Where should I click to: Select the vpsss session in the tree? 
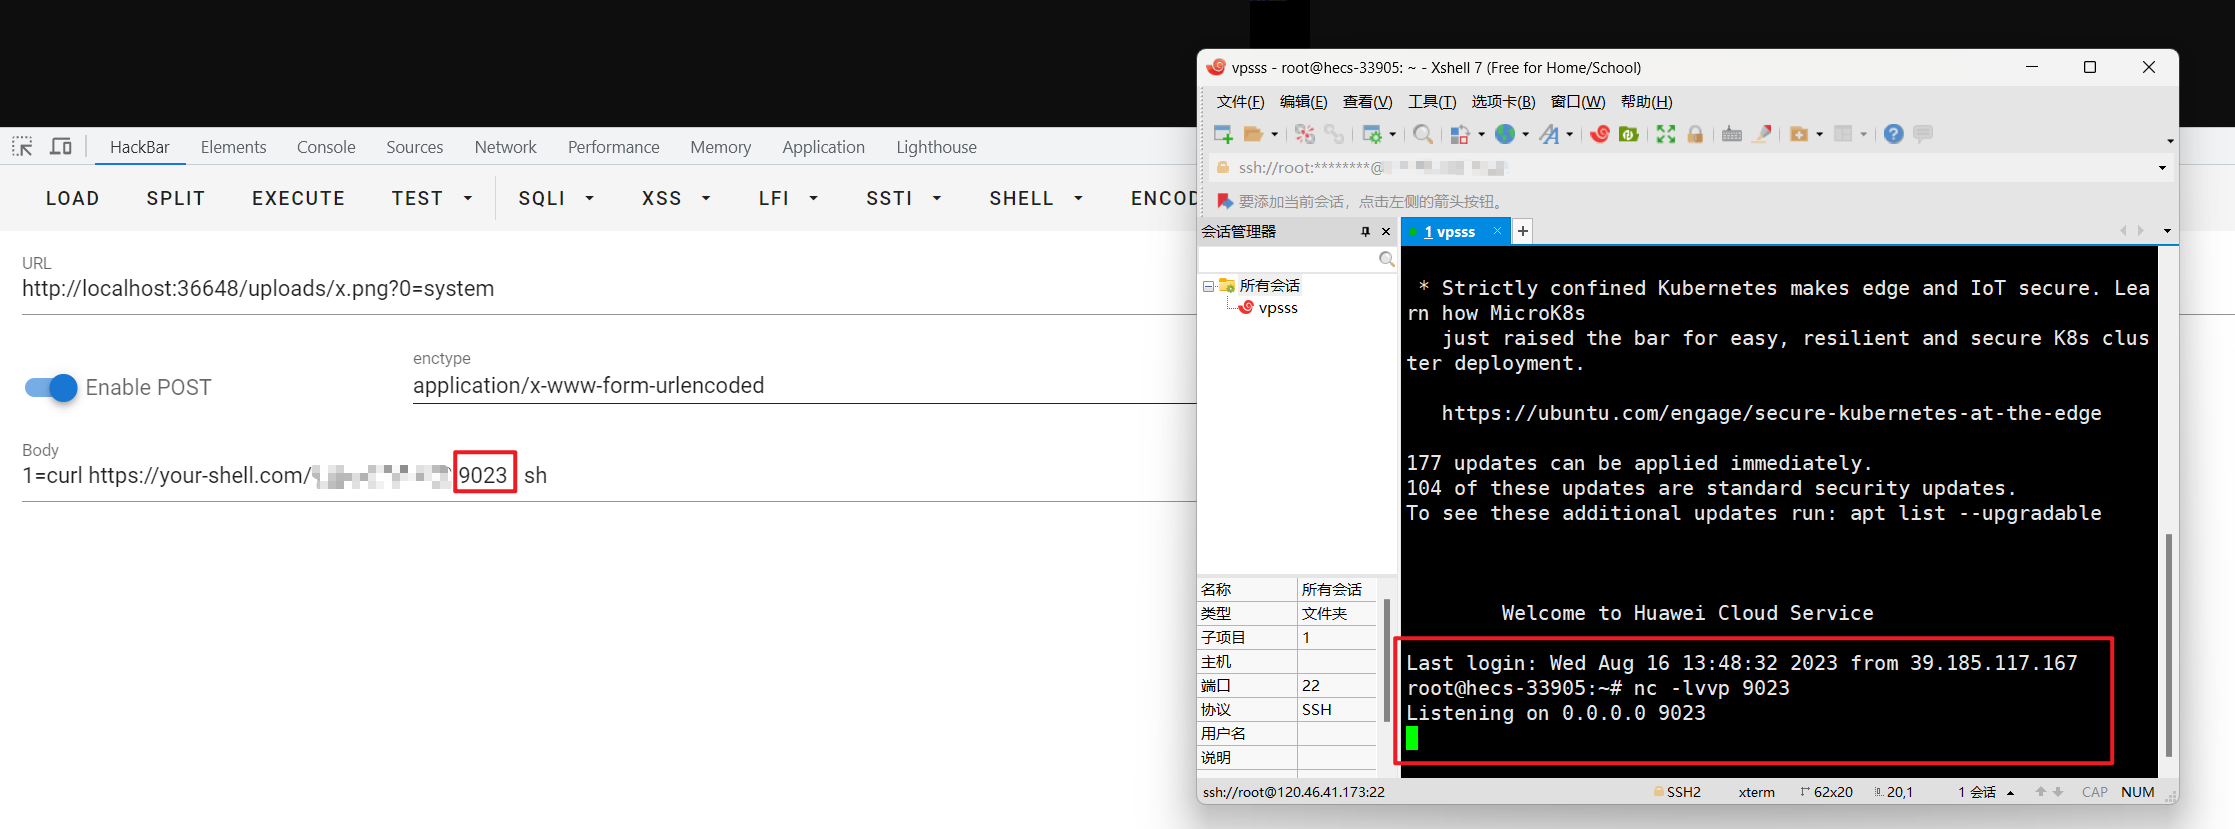tap(1278, 308)
